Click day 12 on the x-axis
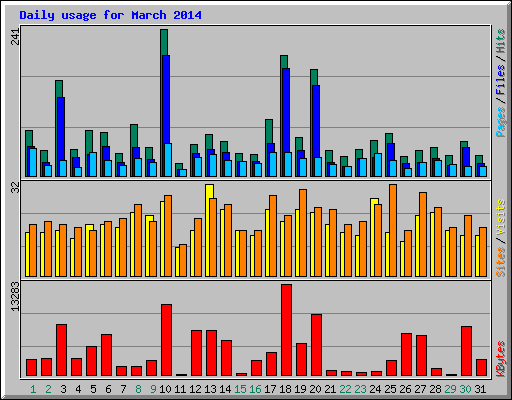The width and height of the screenshot is (512, 400). [195, 389]
